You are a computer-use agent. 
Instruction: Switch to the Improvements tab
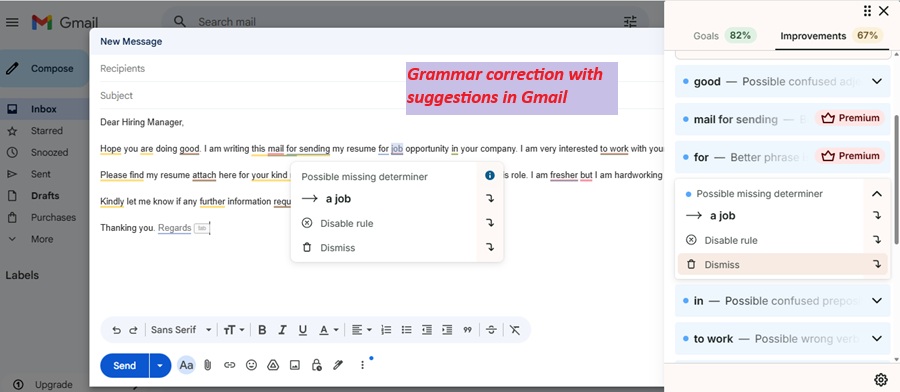[x=831, y=36]
